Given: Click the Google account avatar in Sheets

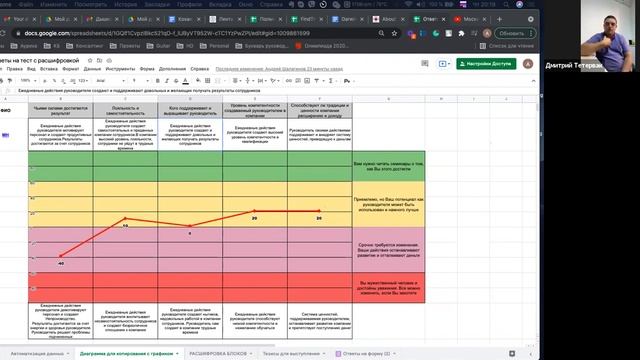Looking at the screenshot, I should [528, 64].
